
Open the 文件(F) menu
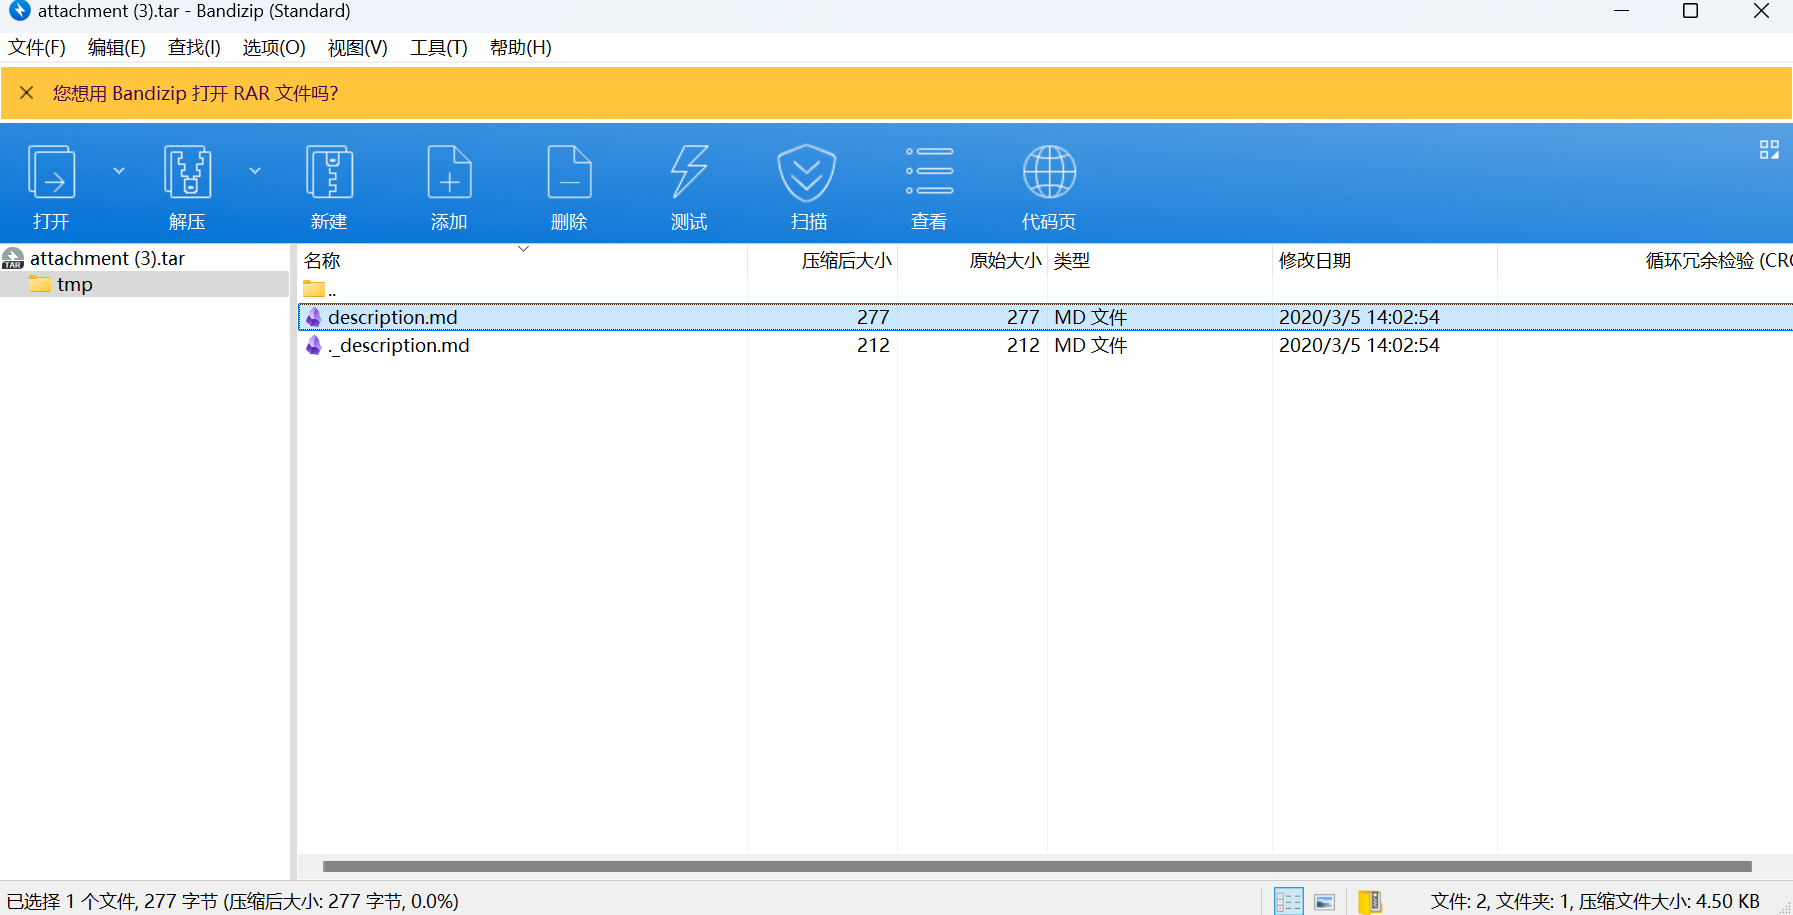37,48
